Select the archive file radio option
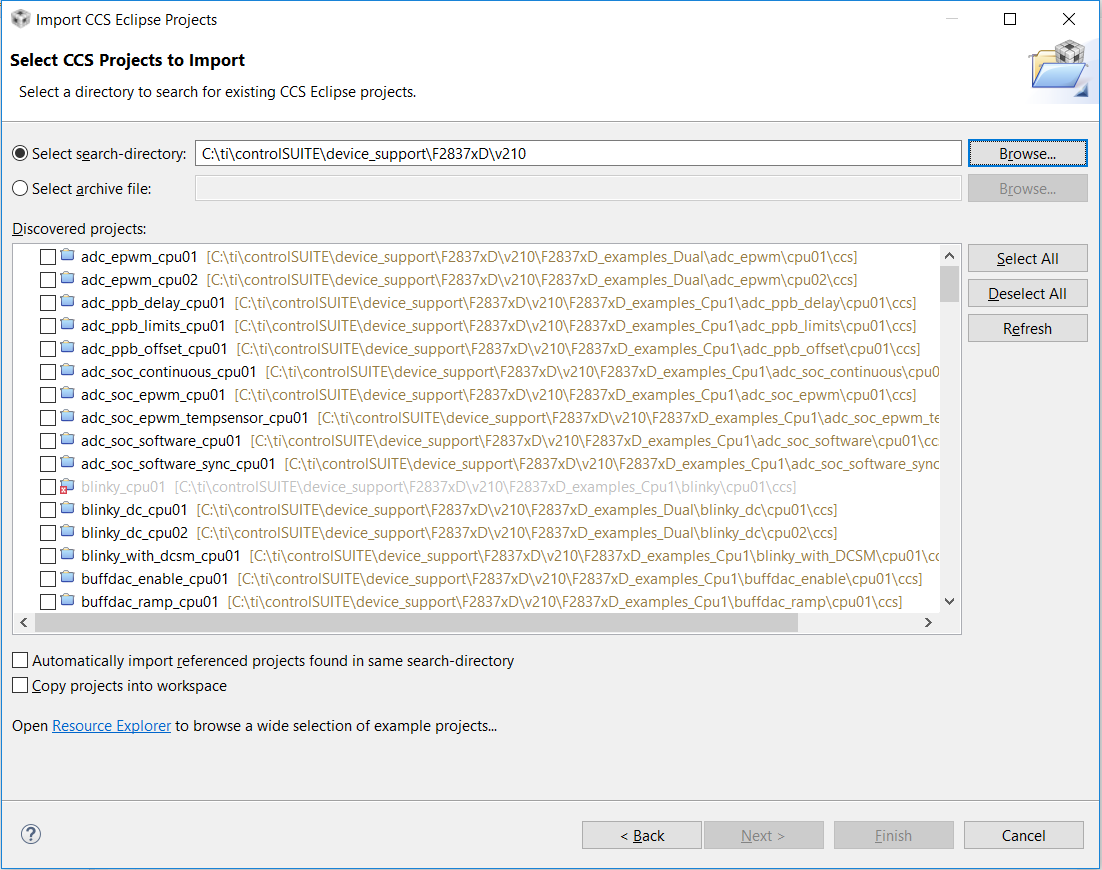This screenshot has height=870, width=1102. [x=20, y=188]
